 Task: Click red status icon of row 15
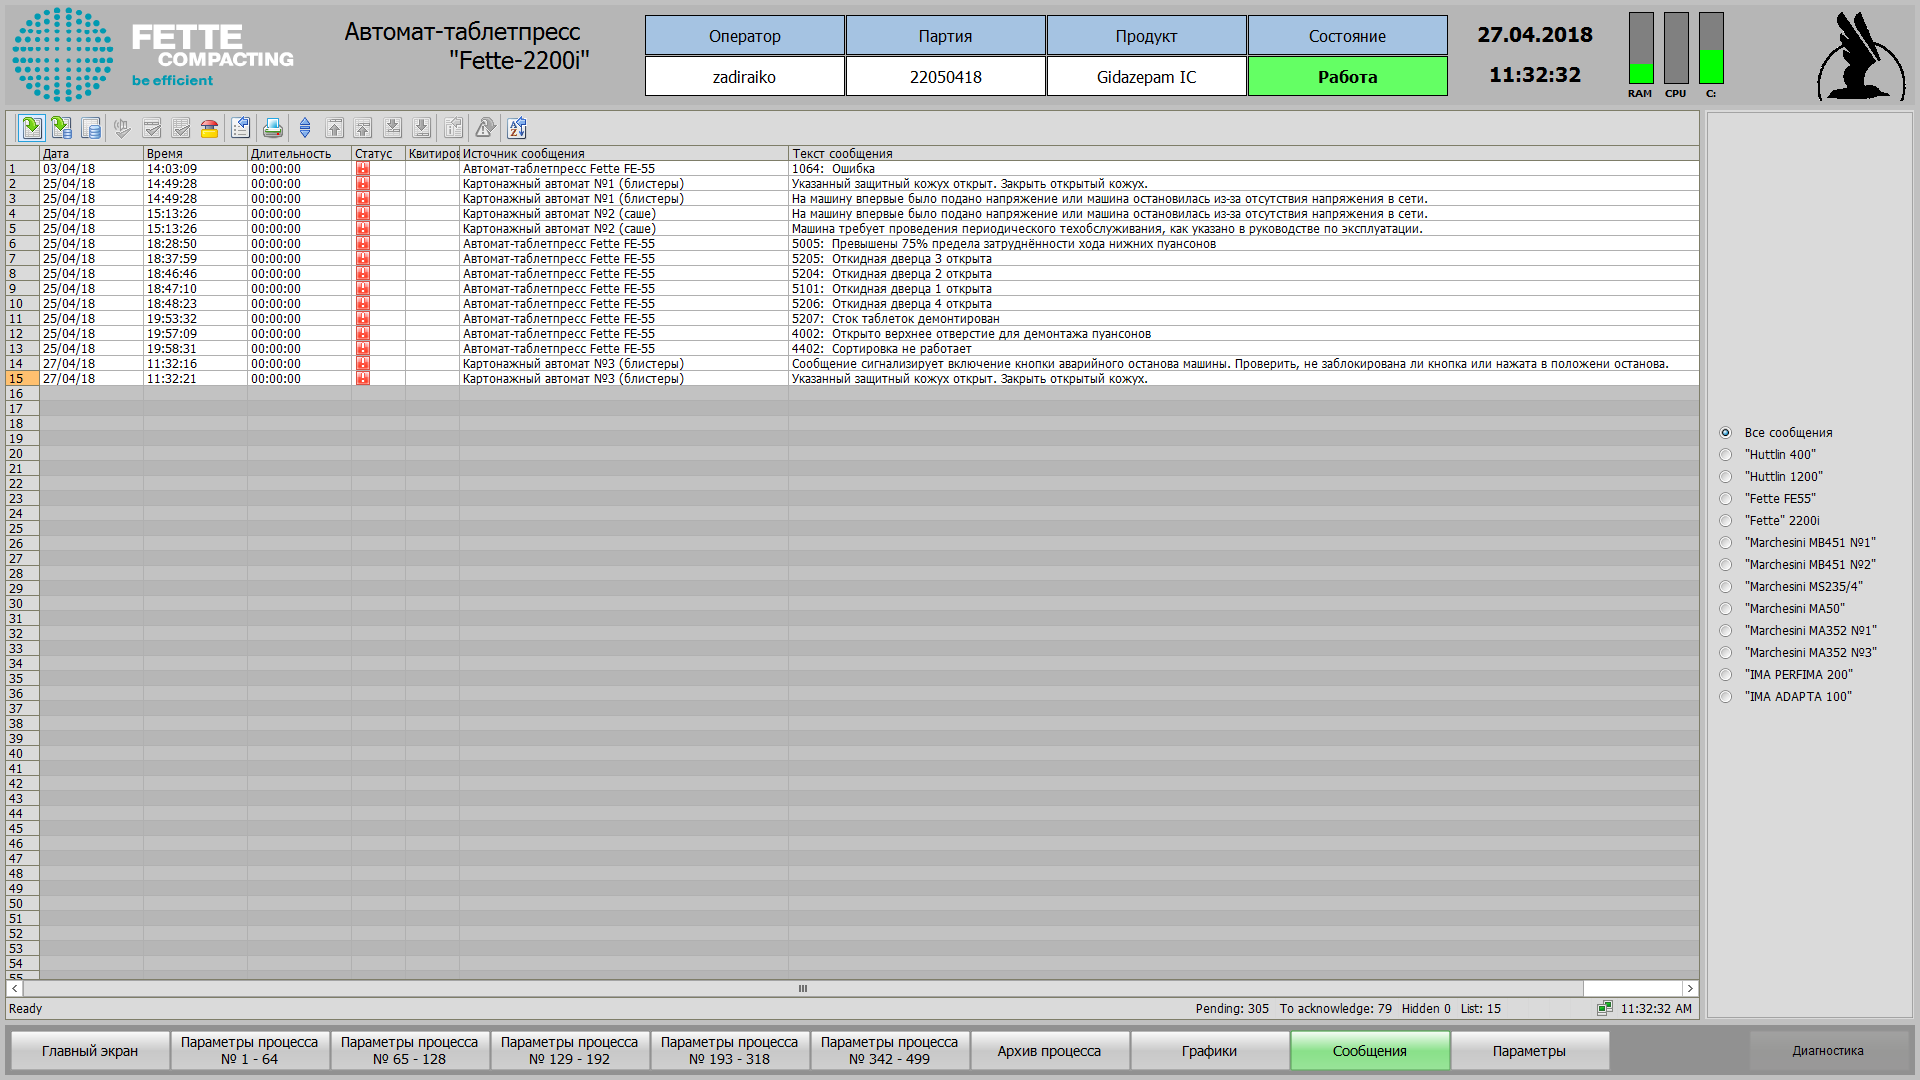point(362,379)
